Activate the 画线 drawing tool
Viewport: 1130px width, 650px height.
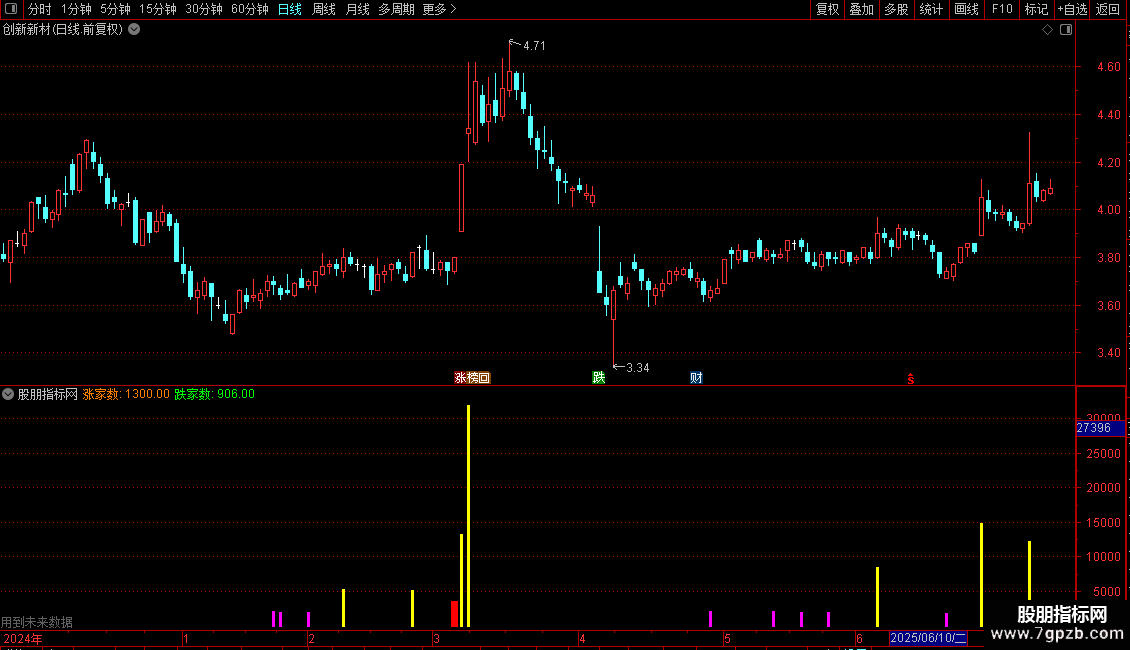coord(966,9)
